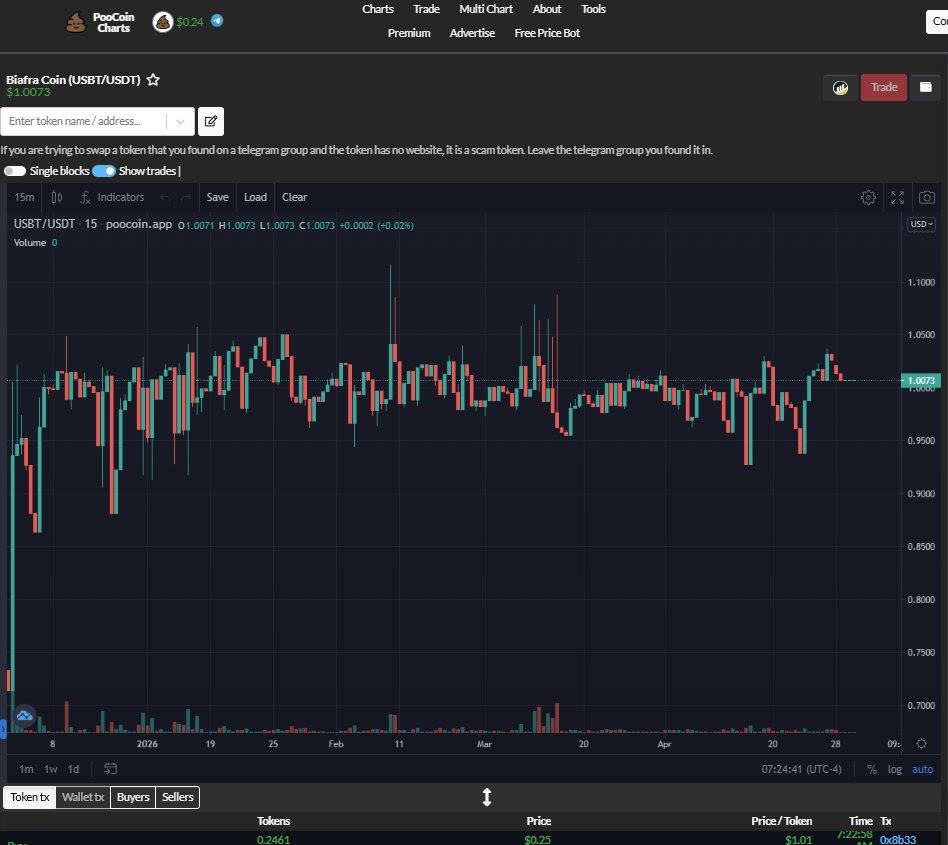The height and width of the screenshot is (845, 948).
Task: Open the About menu
Action: (x=547, y=9)
